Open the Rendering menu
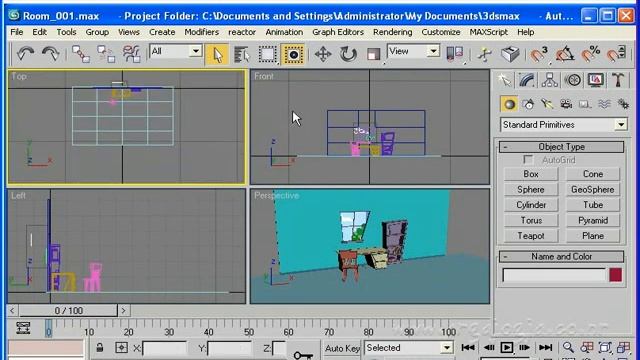Image resolution: width=640 pixels, height=360 pixels. (392, 32)
